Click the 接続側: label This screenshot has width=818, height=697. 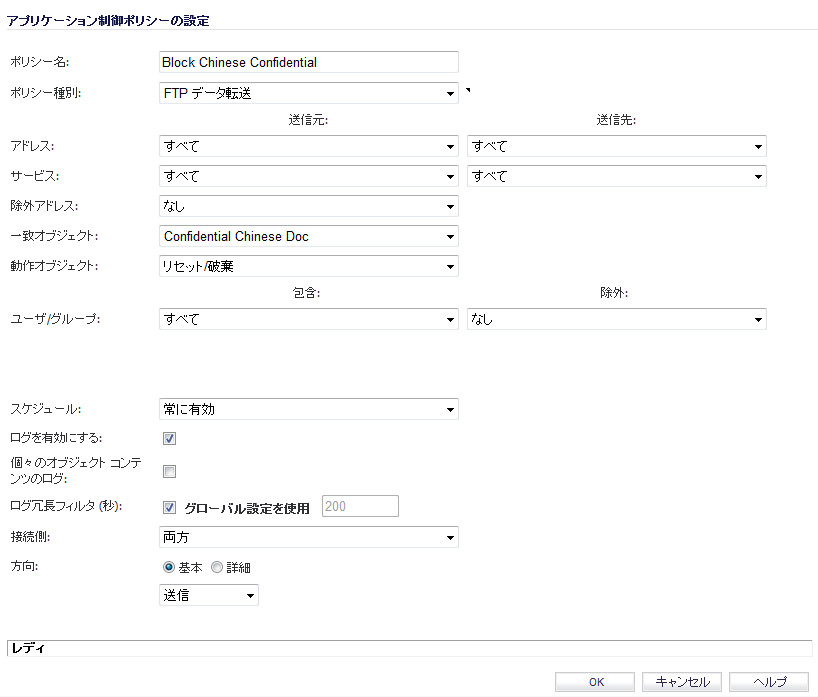[x=30, y=536]
